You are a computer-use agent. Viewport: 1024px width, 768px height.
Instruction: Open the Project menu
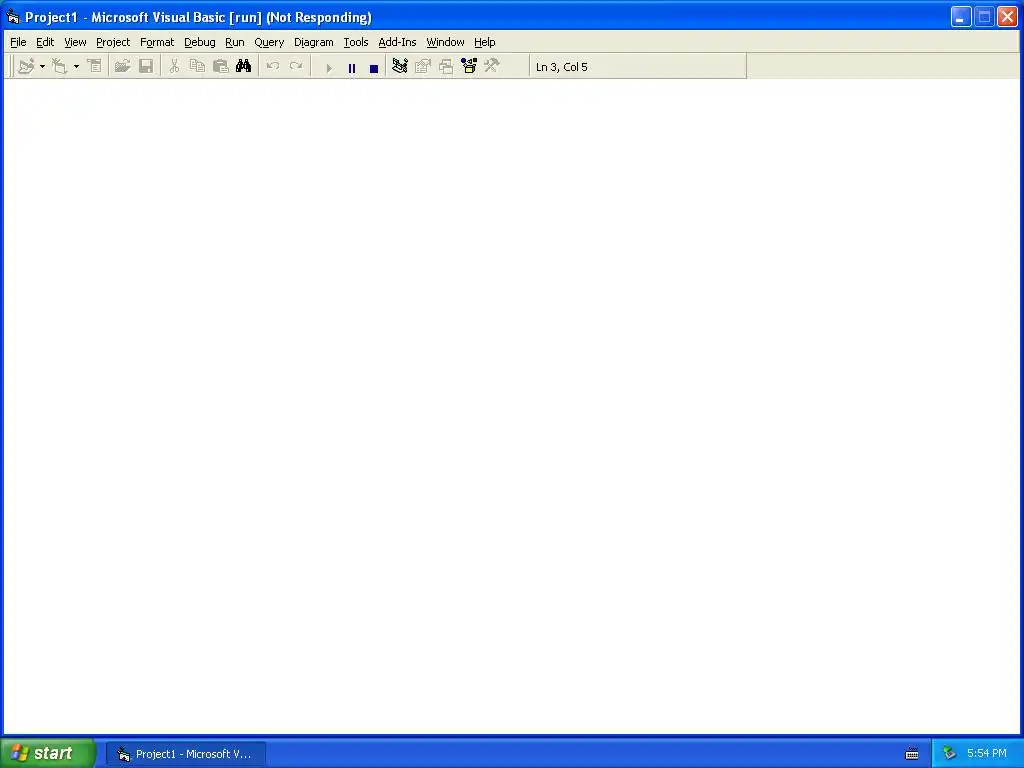pyautogui.click(x=113, y=42)
